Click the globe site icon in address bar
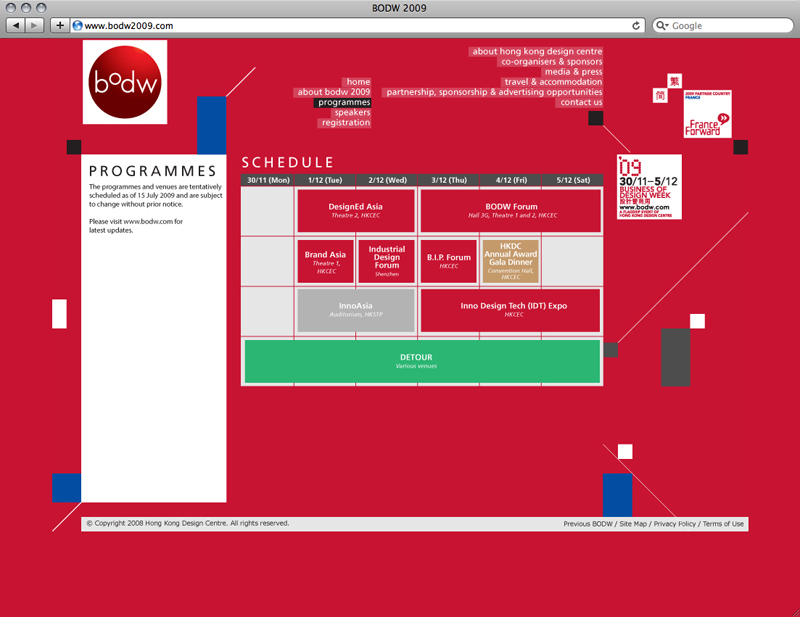Screen dimensions: 800x617 tap(78, 26)
